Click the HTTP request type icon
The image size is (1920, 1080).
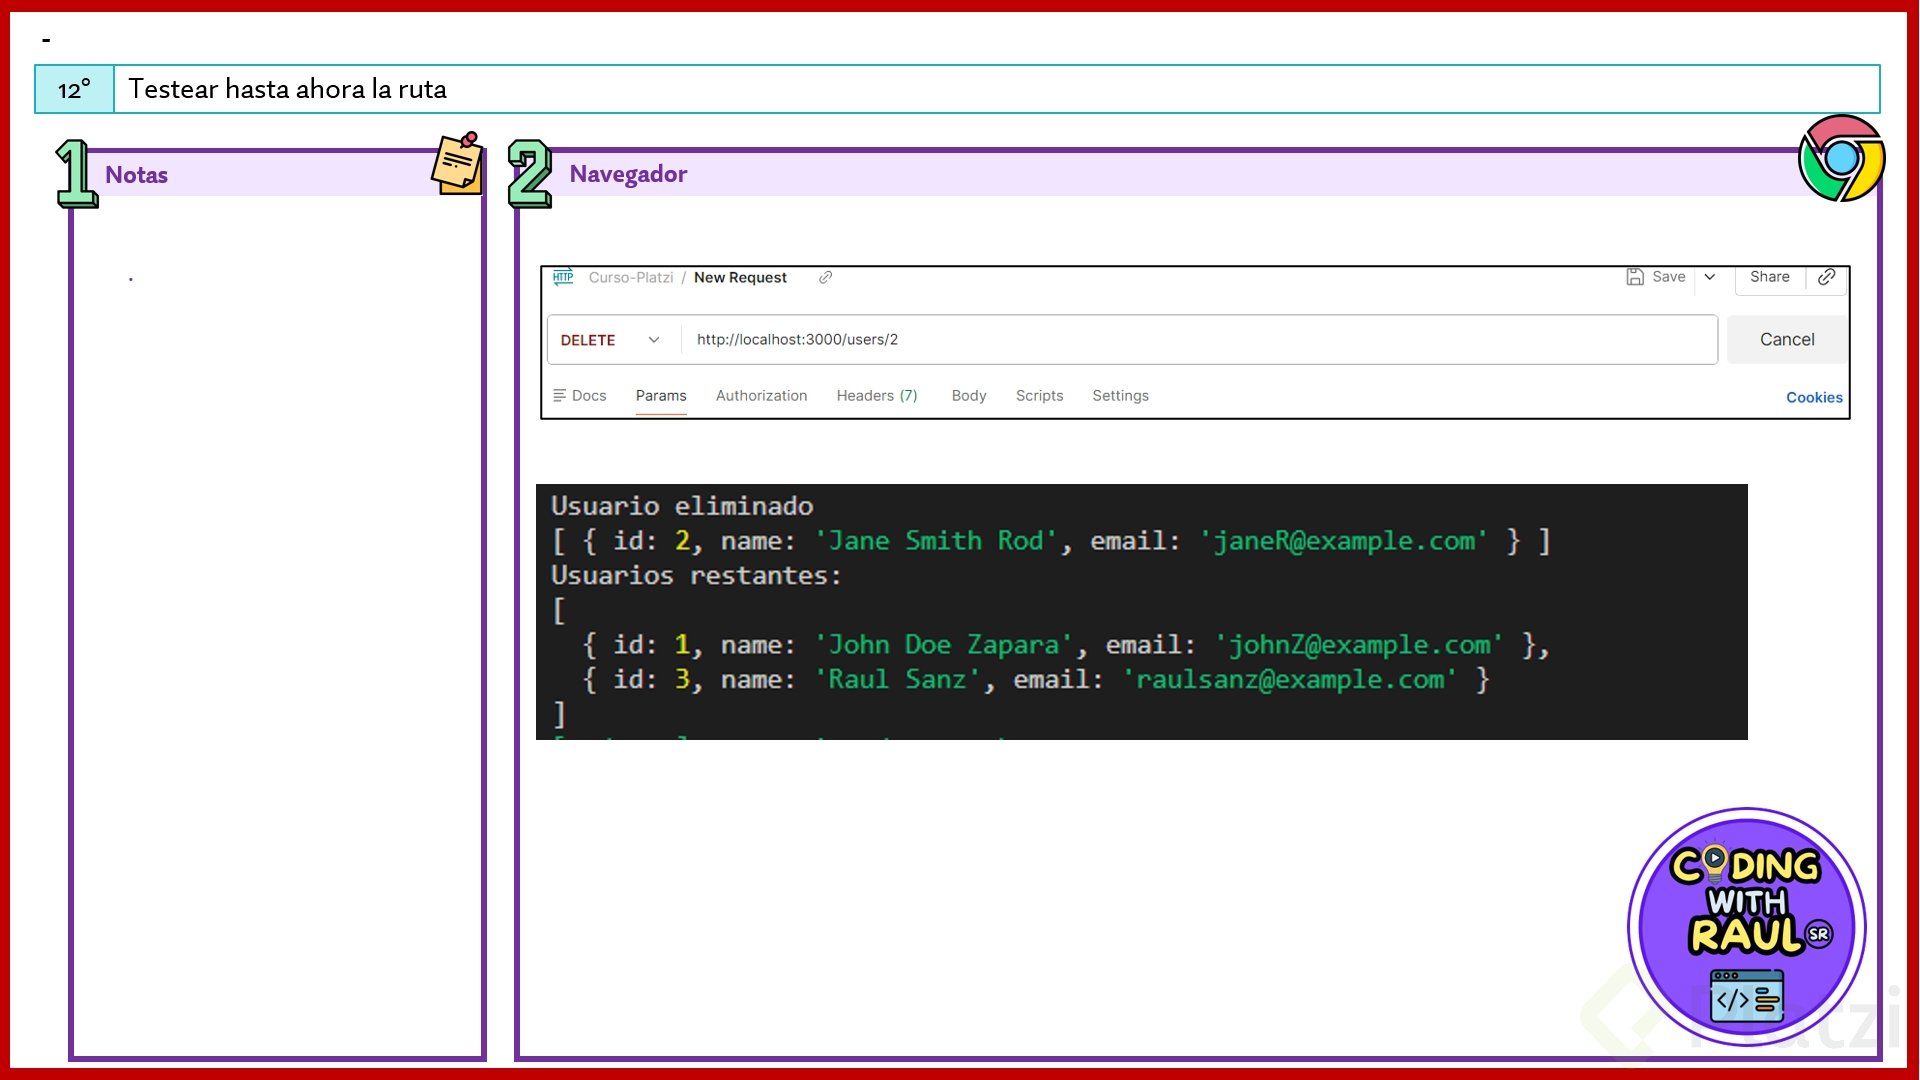pyautogui.click(x=563, y=277)
